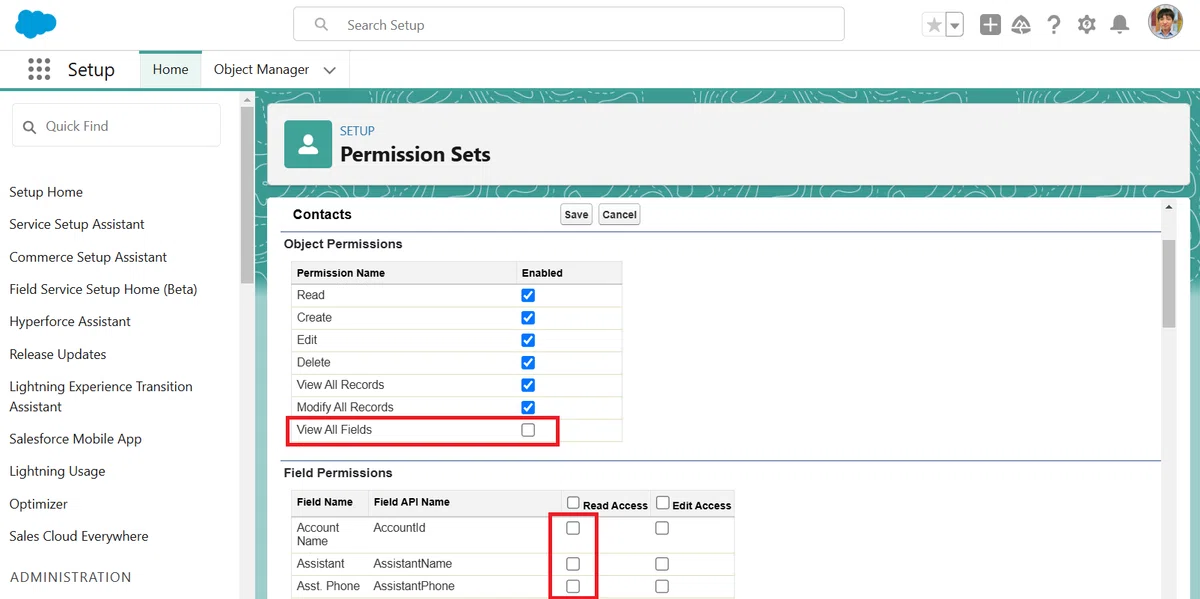The height and width of the screenshot is (599, 1200).
Task: Enable Edit Access for Asst. Phone
Action: click(x=662, y=586)
